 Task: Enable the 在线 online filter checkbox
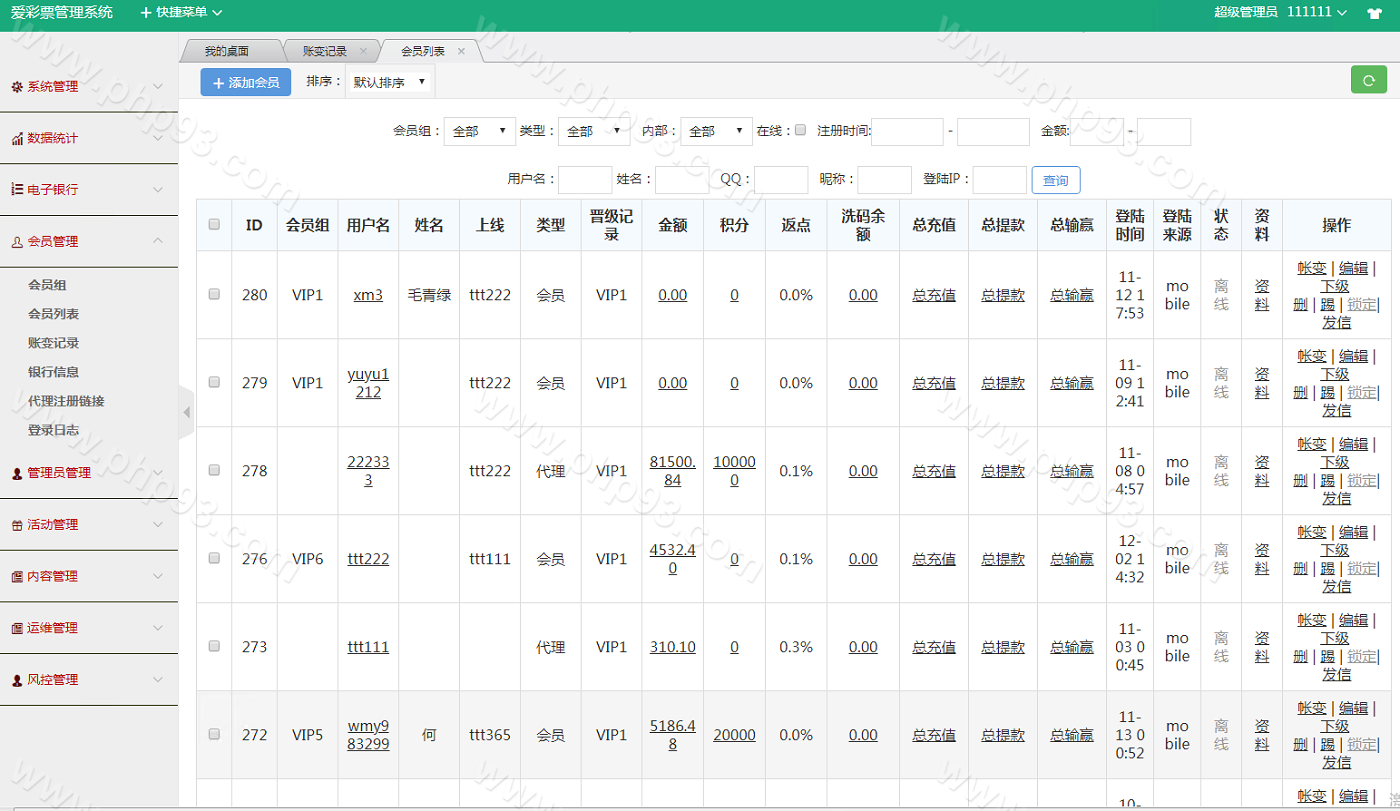[800, 130]
